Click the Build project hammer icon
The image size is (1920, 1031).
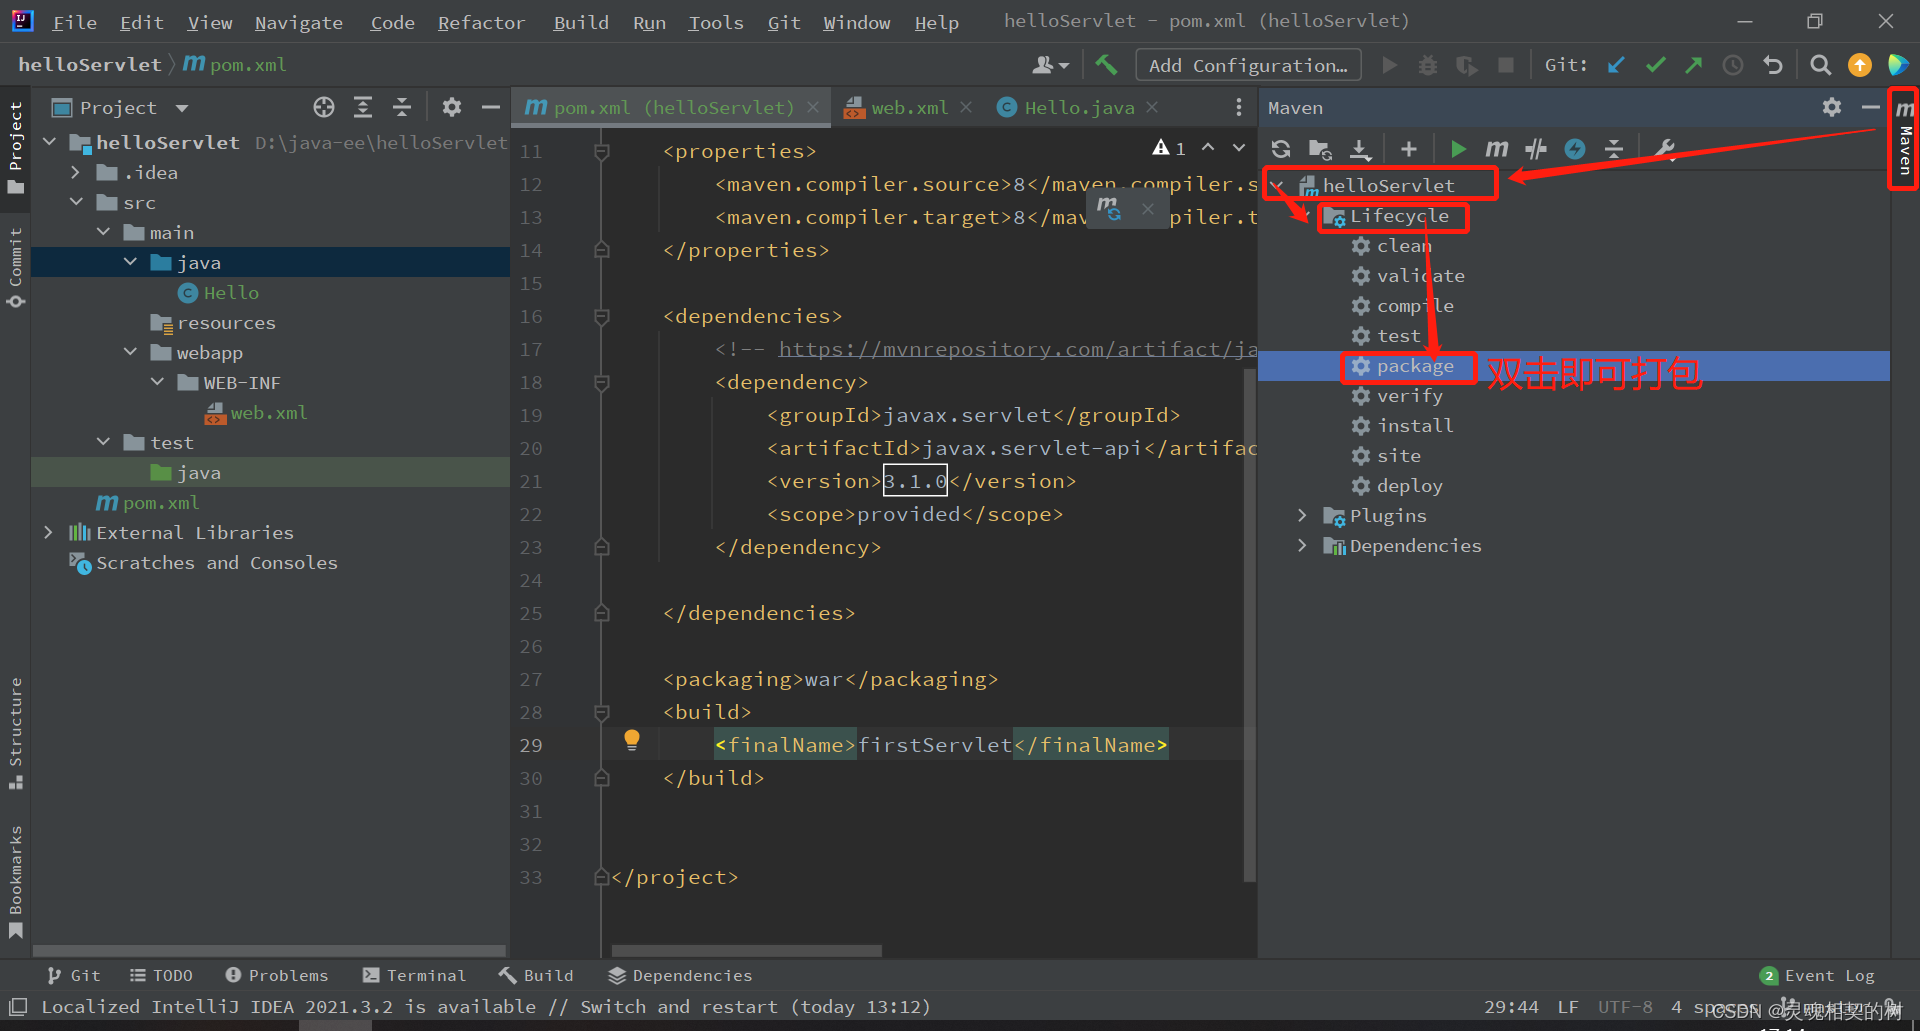pos(1106,65)
